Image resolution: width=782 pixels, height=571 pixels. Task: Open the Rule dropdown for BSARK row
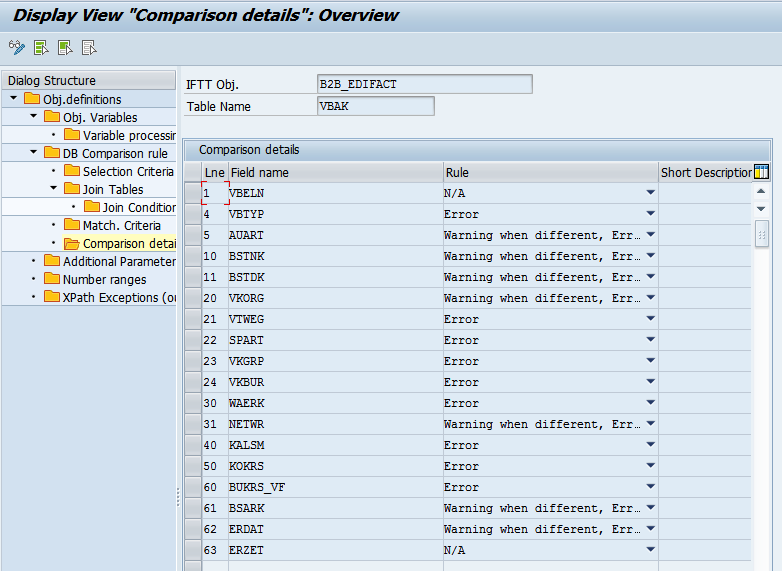click(x=650, y=508)
